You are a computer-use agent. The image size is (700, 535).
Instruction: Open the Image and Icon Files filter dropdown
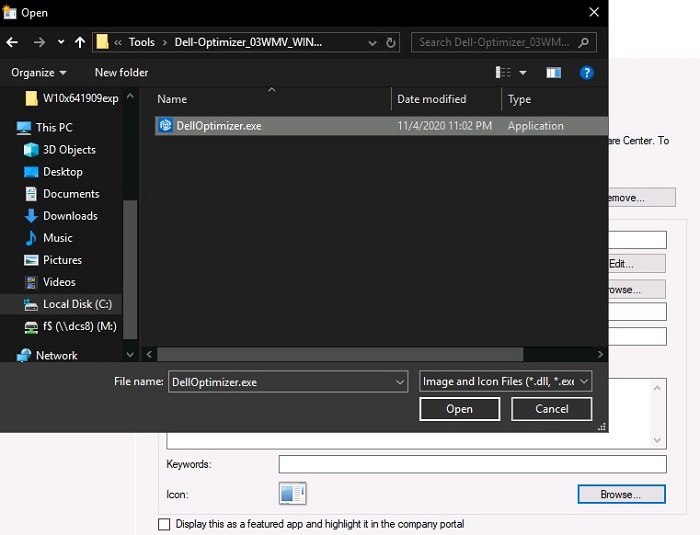[505, 381]
